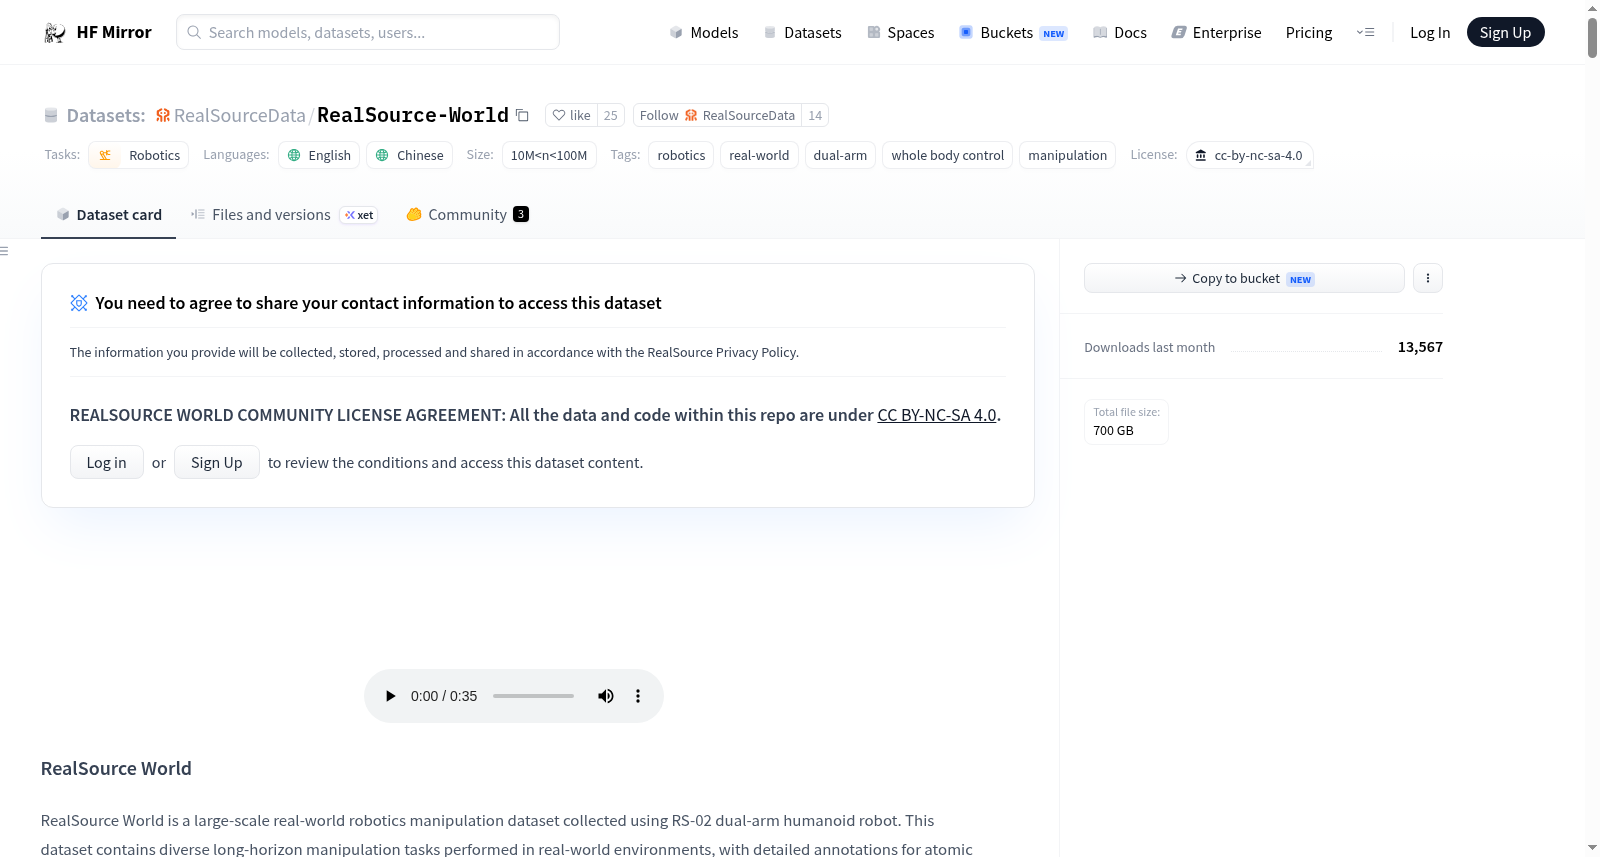Switch to the Dataset card tab
The width and height of the screenshot is (1600, 857).
pos(109,215)
